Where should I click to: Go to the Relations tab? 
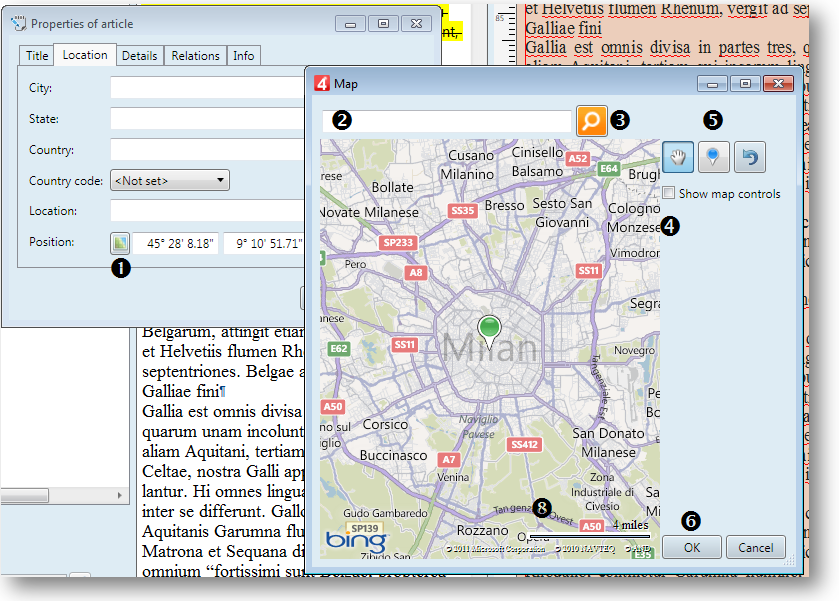(195, 56)
